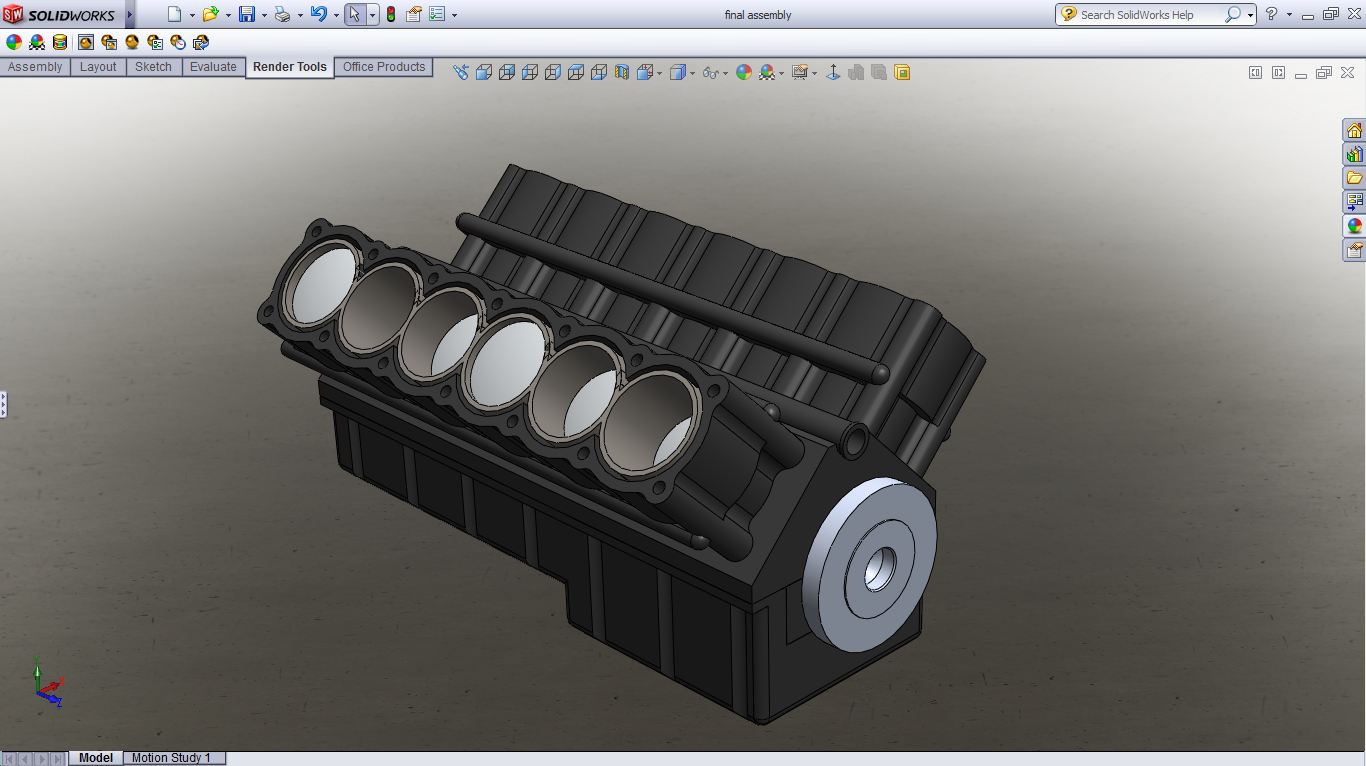Screen dimensions: 1366x766
Task: Select the fifth cube display style icon
Action: [x=576, y=72]
